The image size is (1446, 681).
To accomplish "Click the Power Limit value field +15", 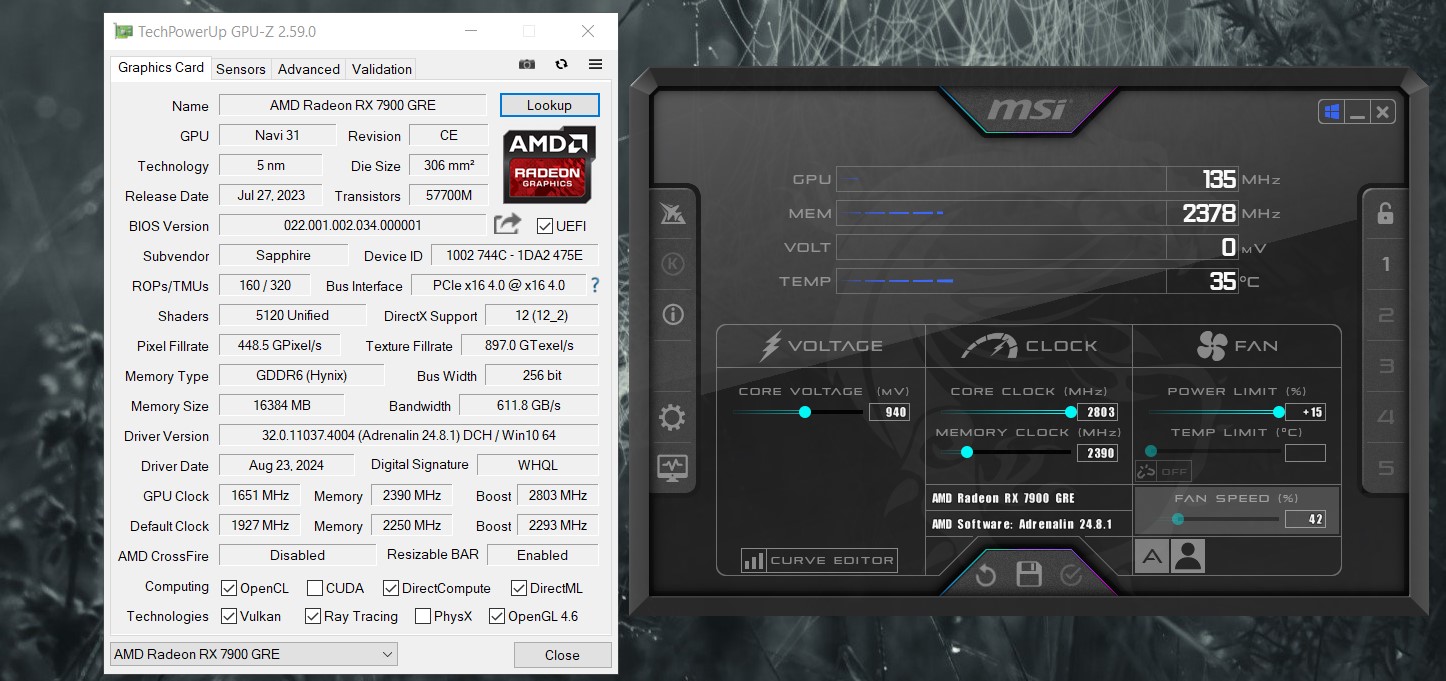I will tap(1305, 412).
